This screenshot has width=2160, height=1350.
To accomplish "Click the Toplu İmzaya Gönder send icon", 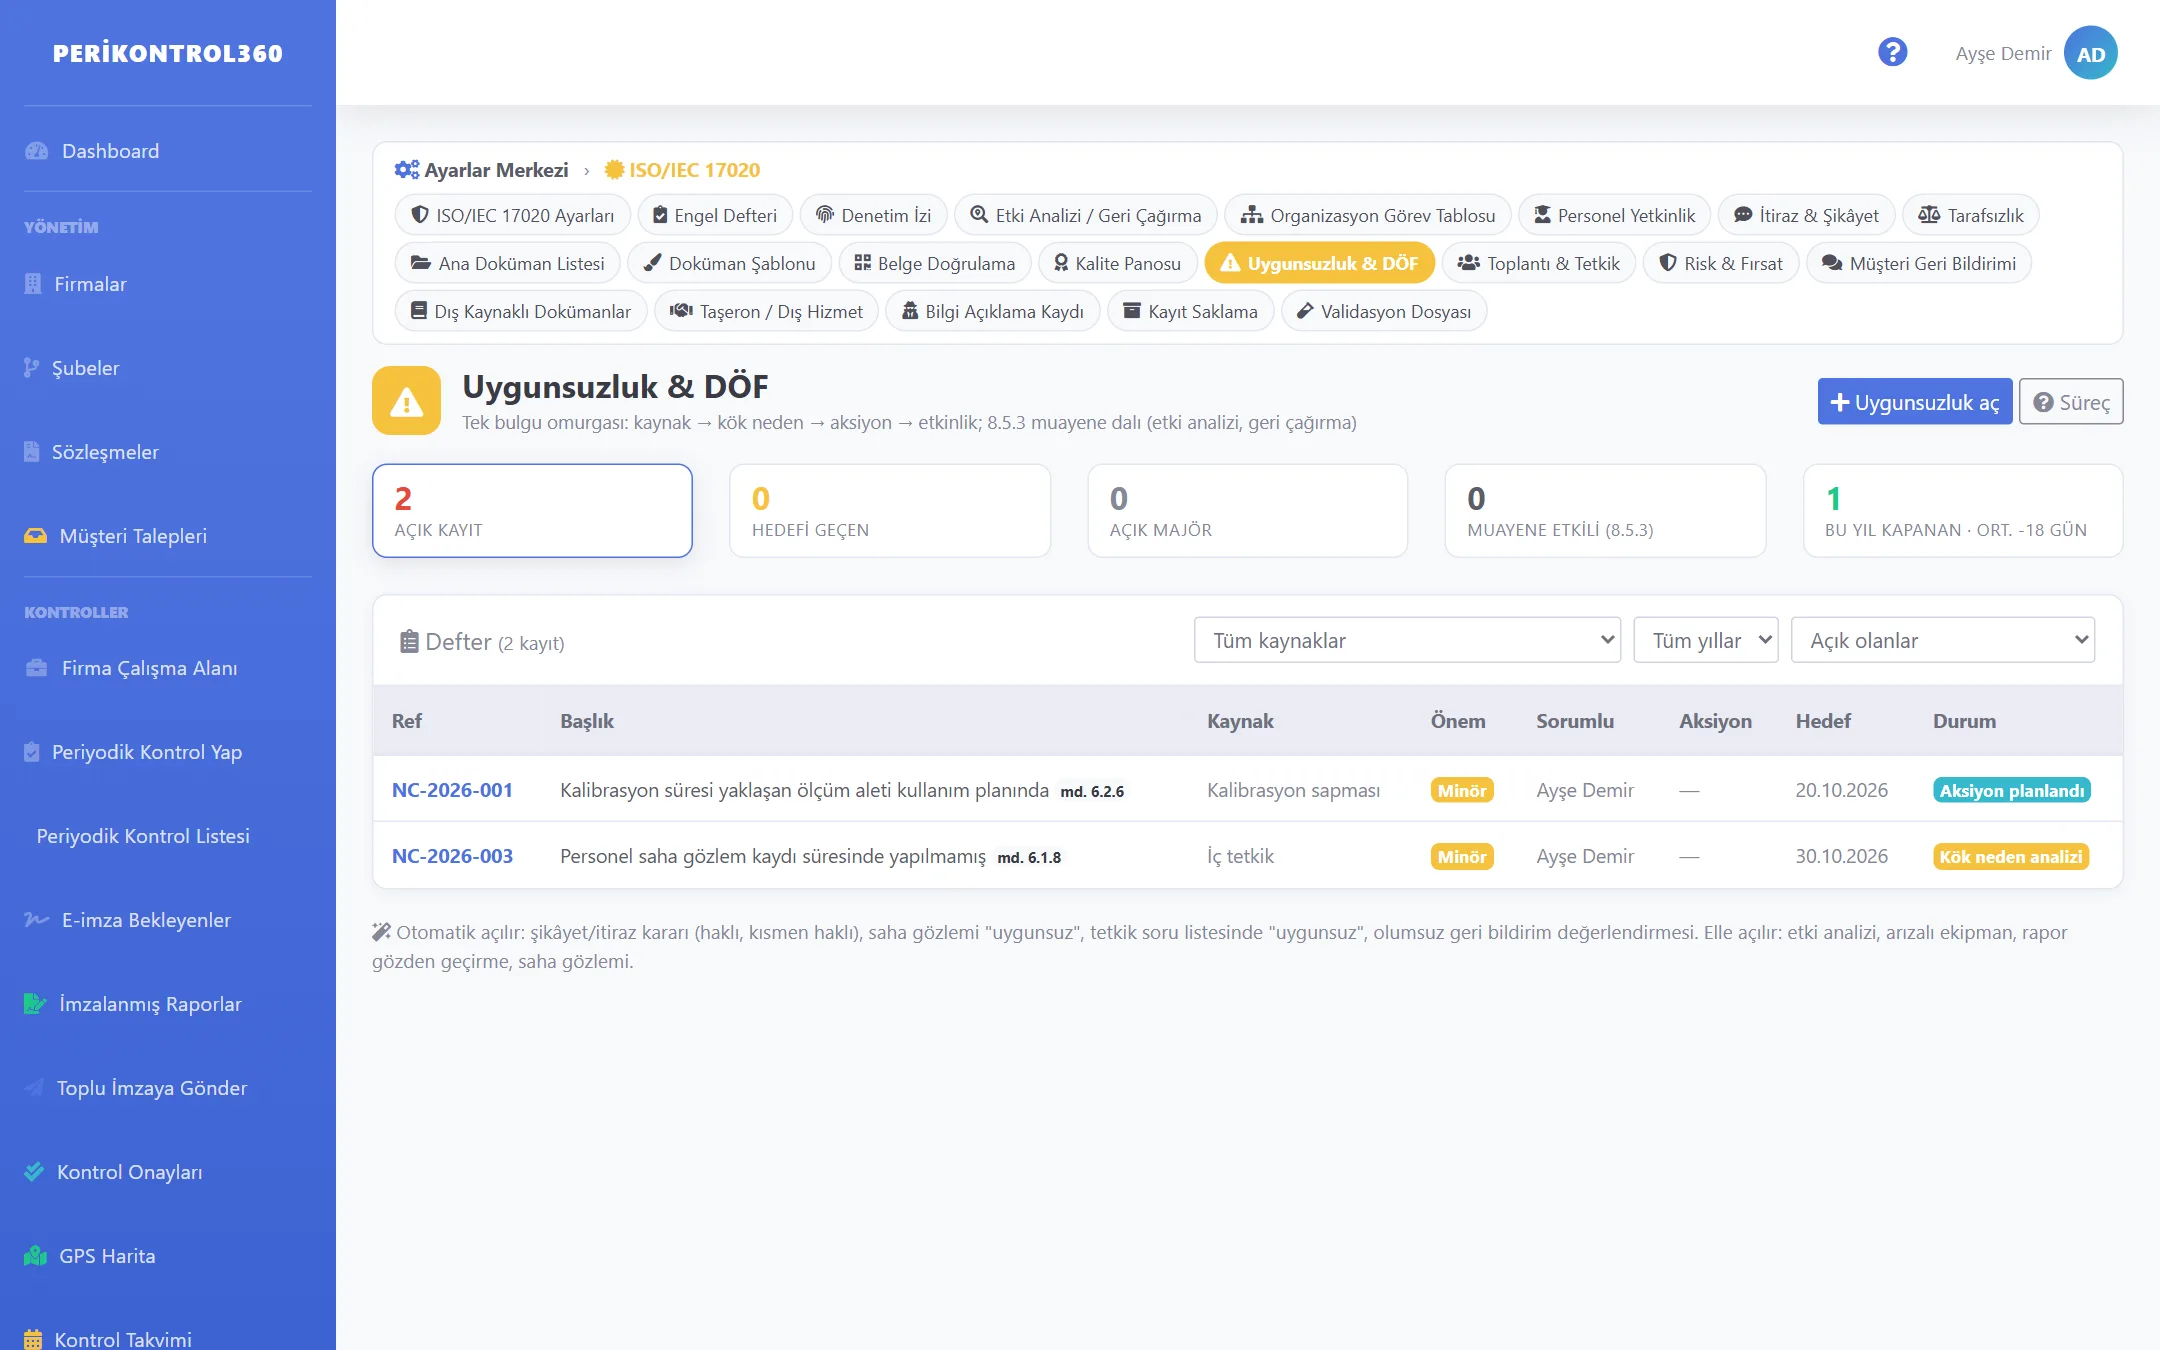I will (34, 1088).
